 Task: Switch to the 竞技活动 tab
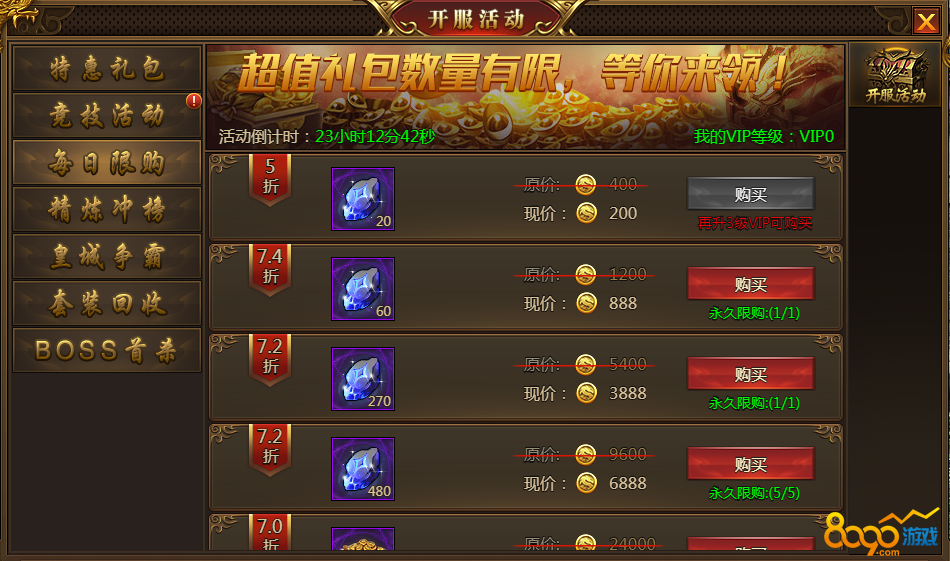[107, 115]
